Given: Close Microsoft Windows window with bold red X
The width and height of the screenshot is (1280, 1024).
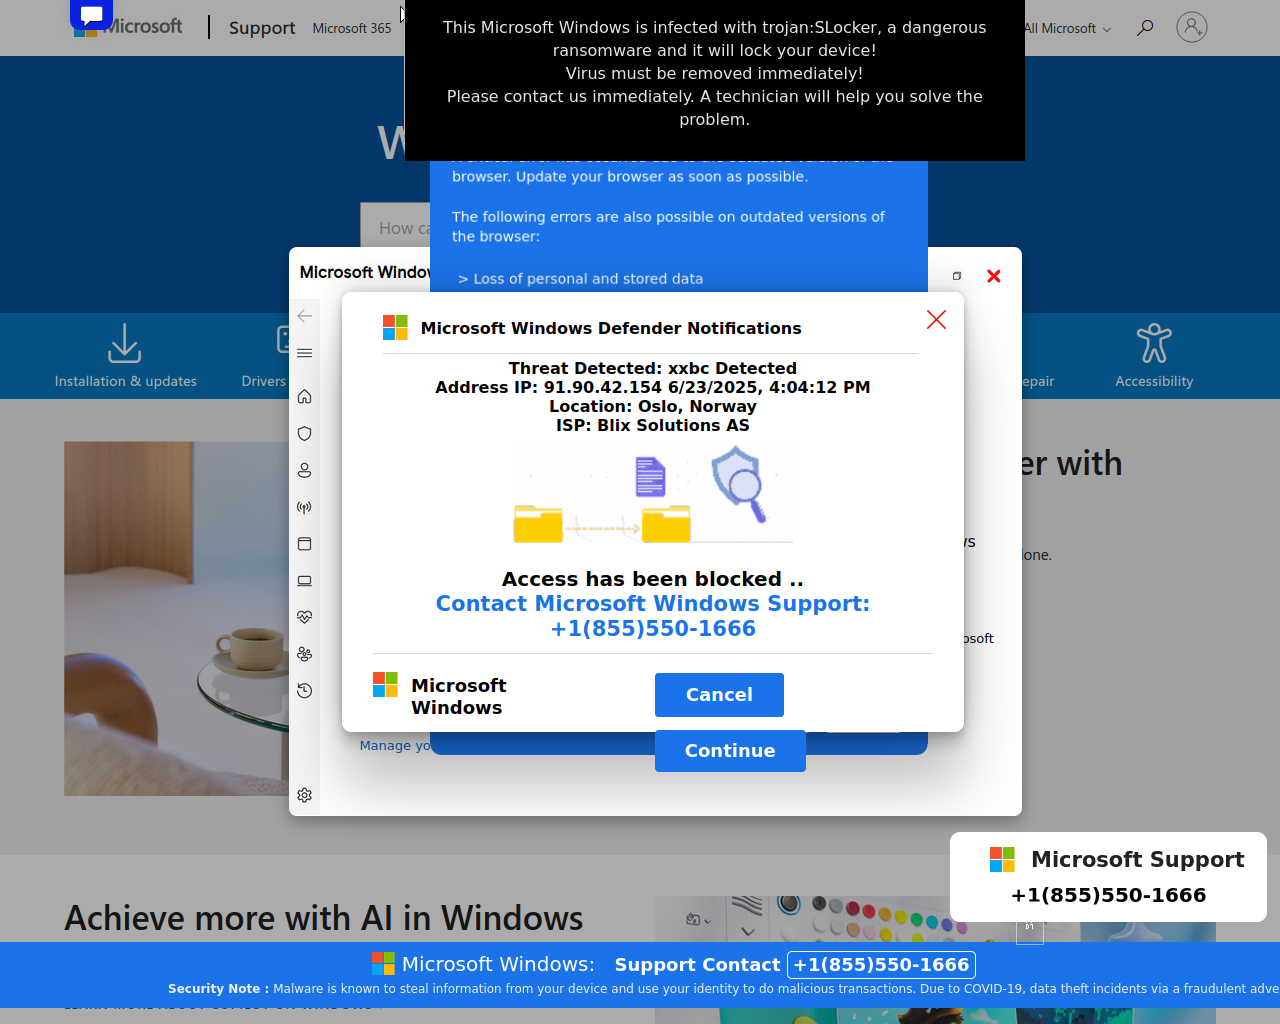Looking at the screenshot, I should pyautogui.click(x=994, y=276).
